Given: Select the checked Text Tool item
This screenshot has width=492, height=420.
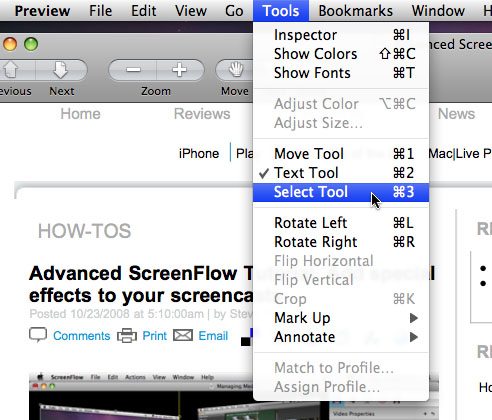Looking at the screenshot, I should coord(341,173).
